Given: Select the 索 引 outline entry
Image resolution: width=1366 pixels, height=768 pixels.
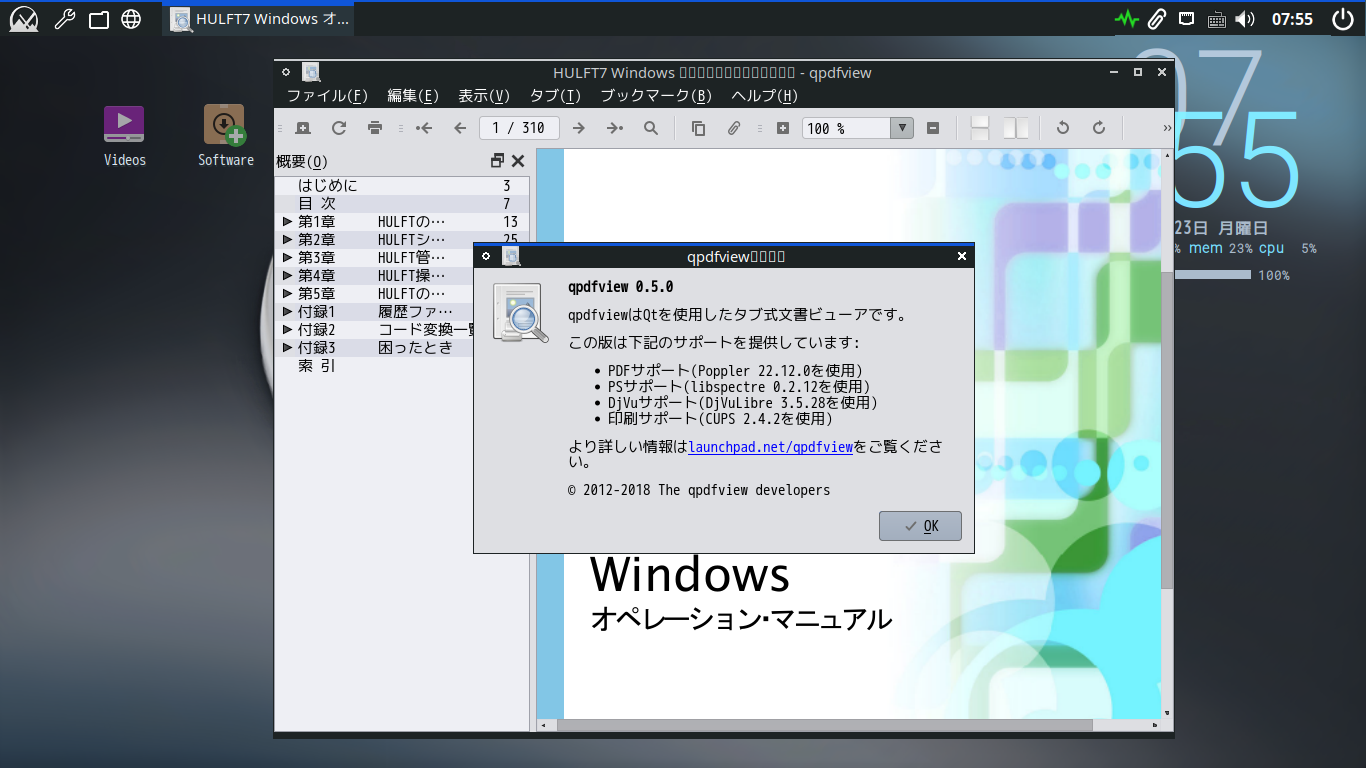Looking at the screenshot, I should click(402, 366).
